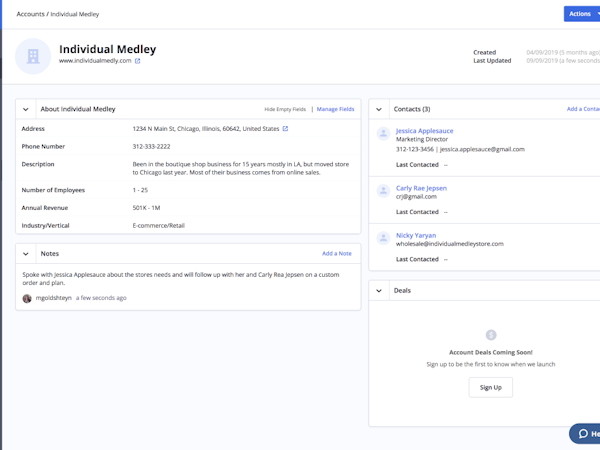The width and height of the screenshot is (600, 450).
Task: Open the Actions dropdown menu
Action: [583, 14]
